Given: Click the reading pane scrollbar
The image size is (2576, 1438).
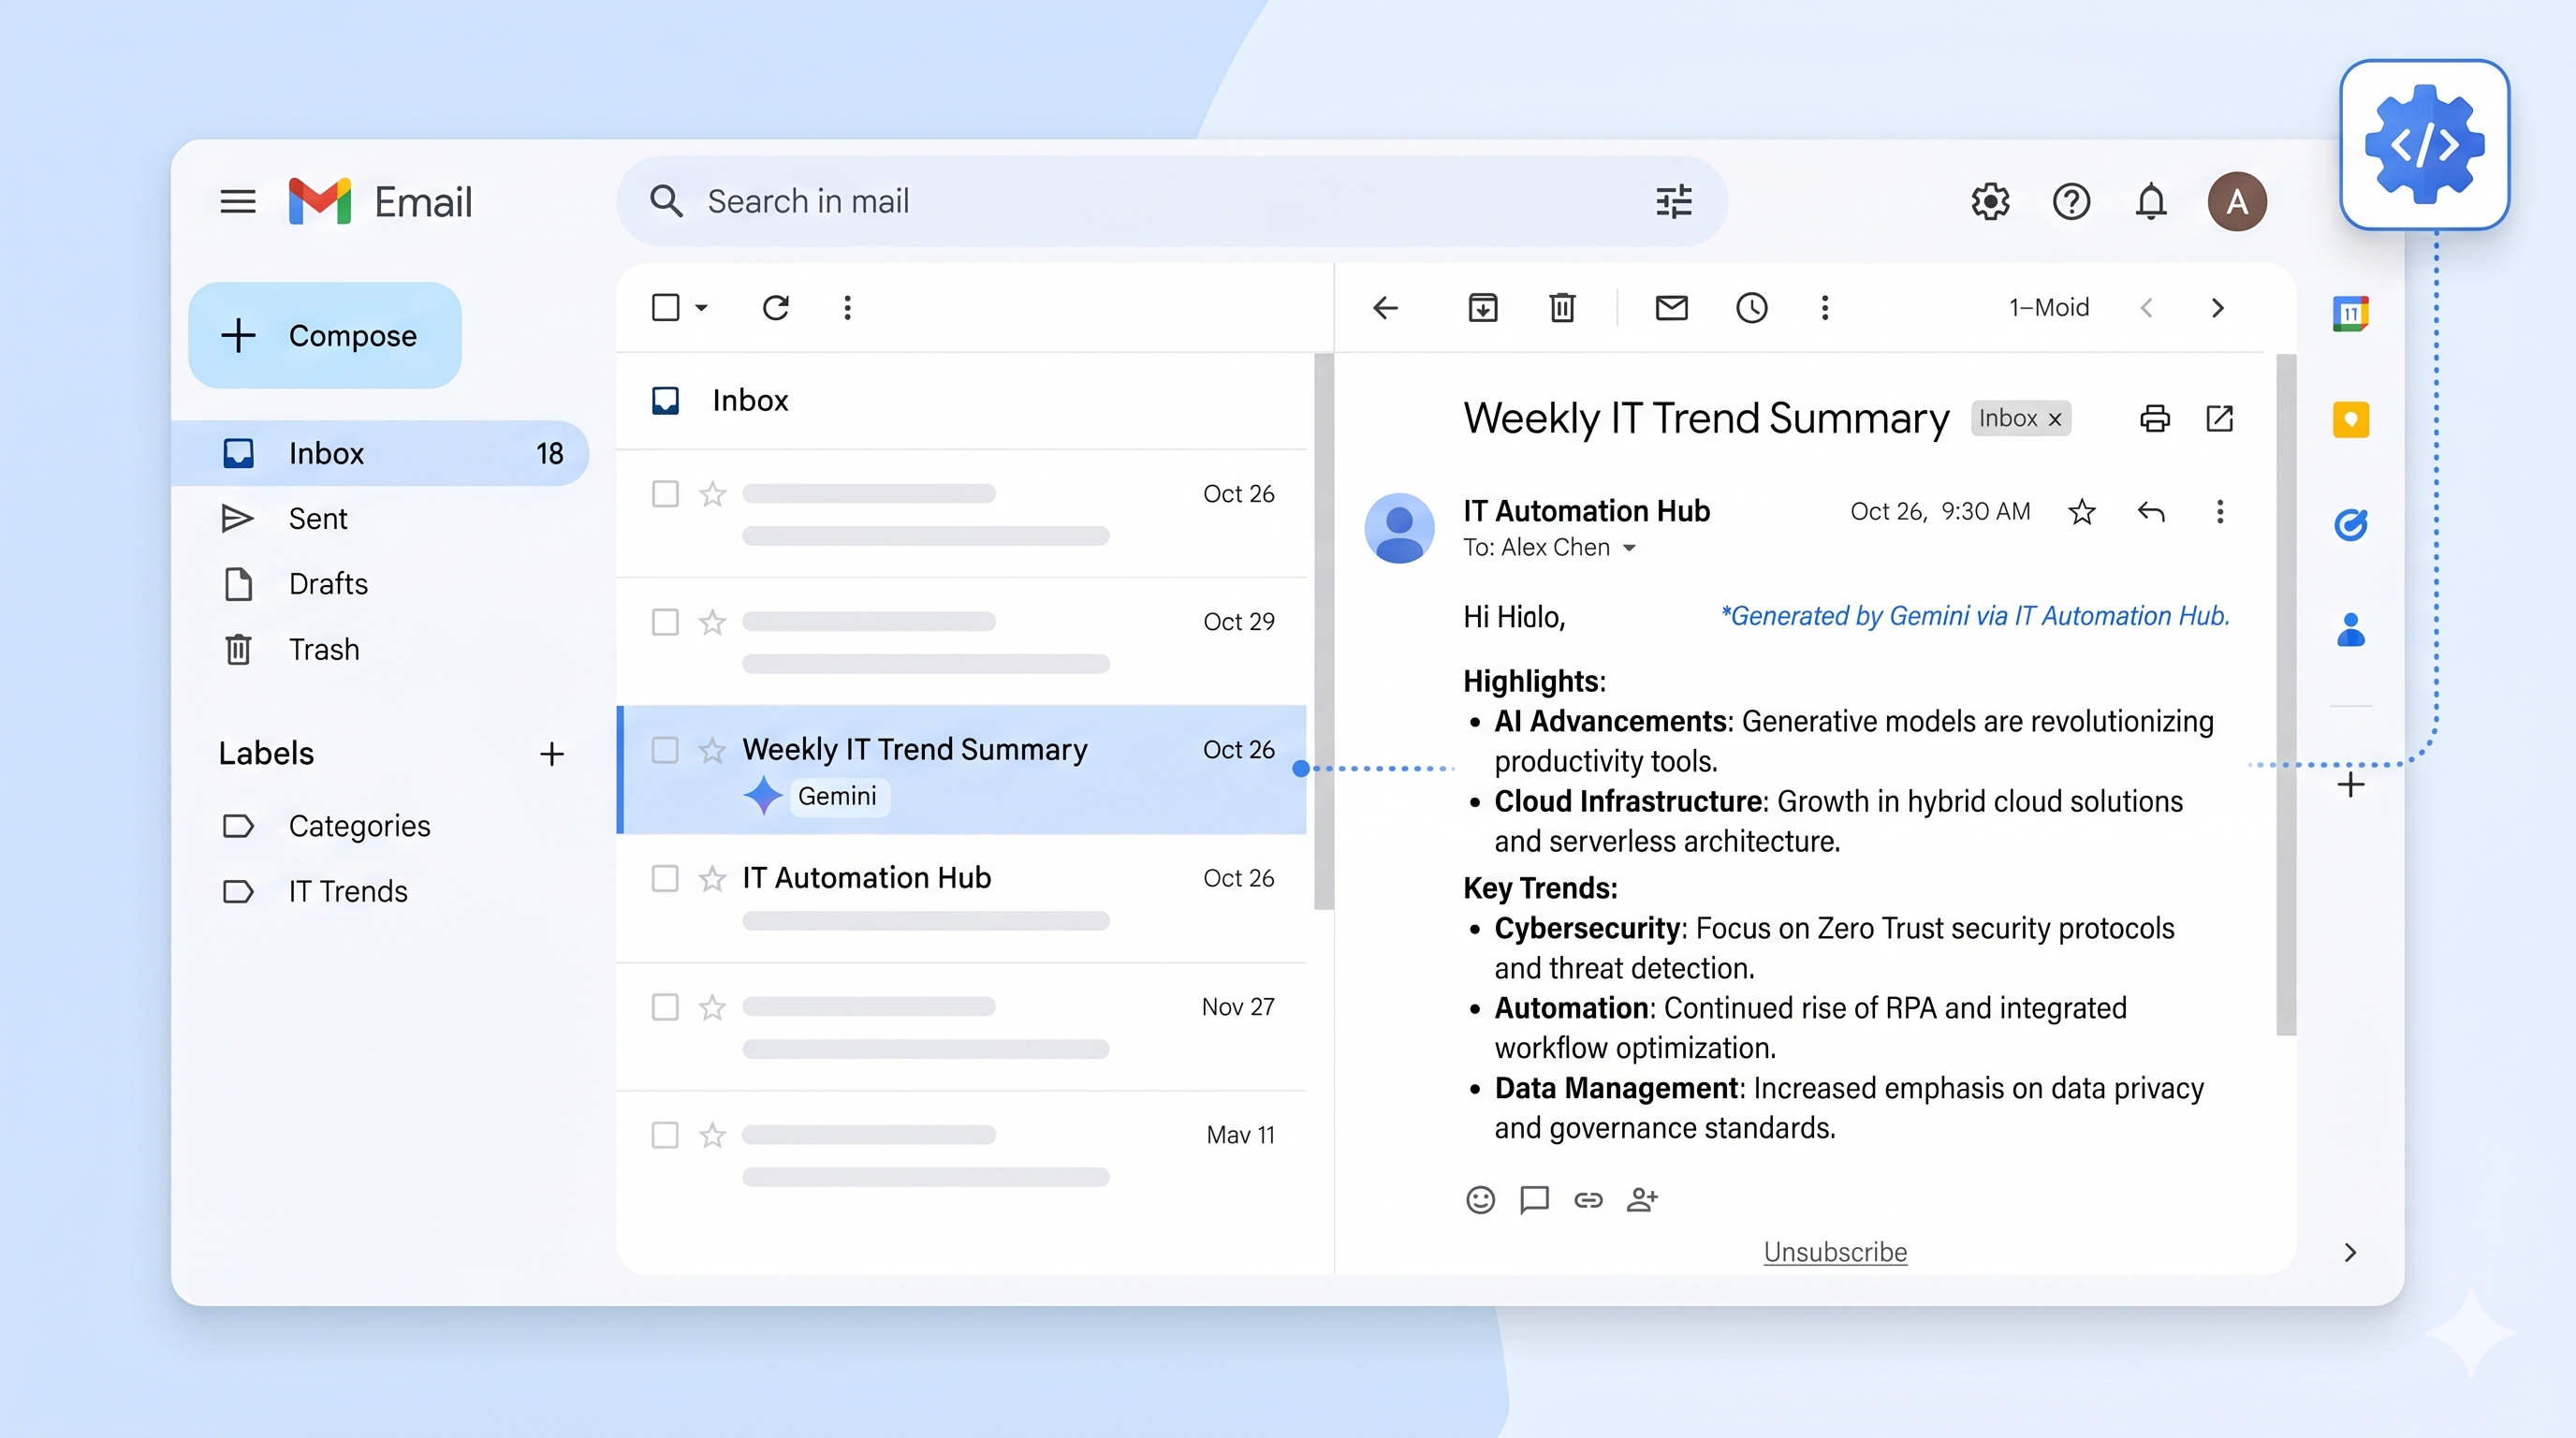Looking at the screenshot, I should 2286,695.
